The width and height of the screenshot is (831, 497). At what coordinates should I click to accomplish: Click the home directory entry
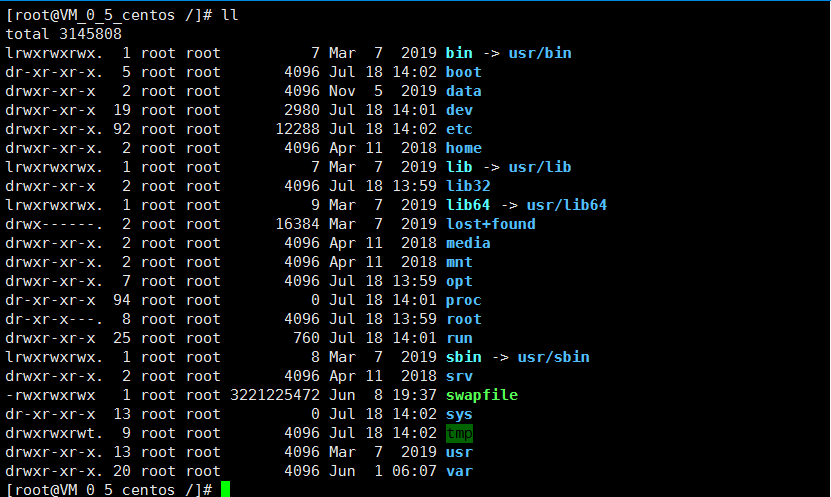(x=464, y=148)
